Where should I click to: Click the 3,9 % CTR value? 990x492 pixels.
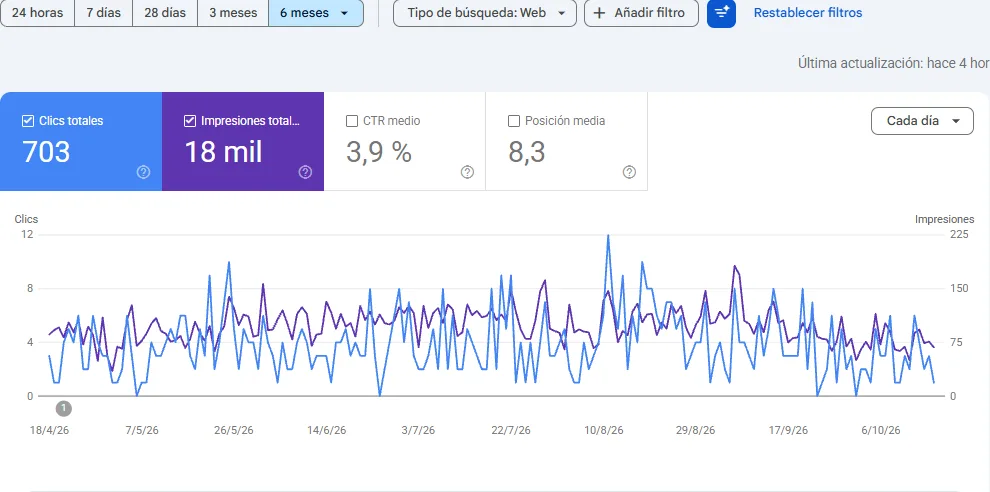point(379,152)
